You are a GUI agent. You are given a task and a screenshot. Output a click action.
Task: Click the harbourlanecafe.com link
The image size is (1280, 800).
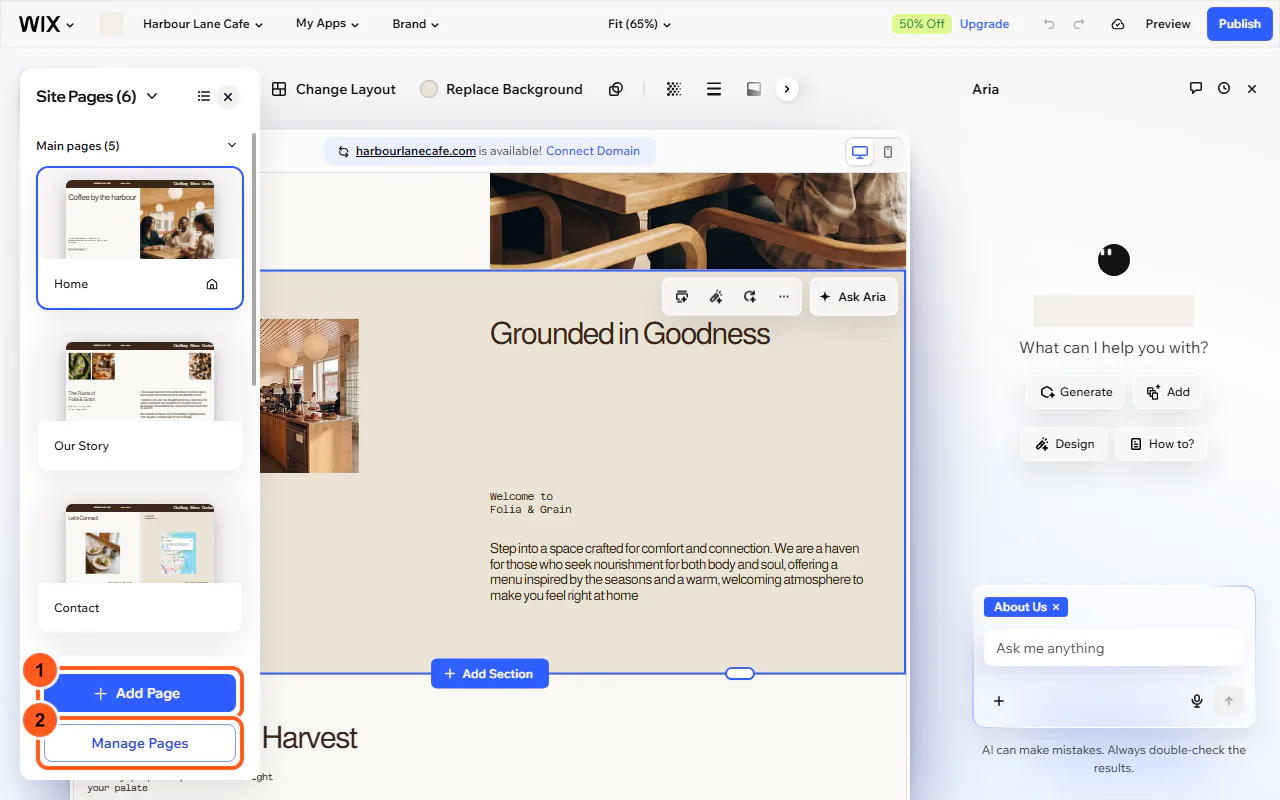point(416,151)
